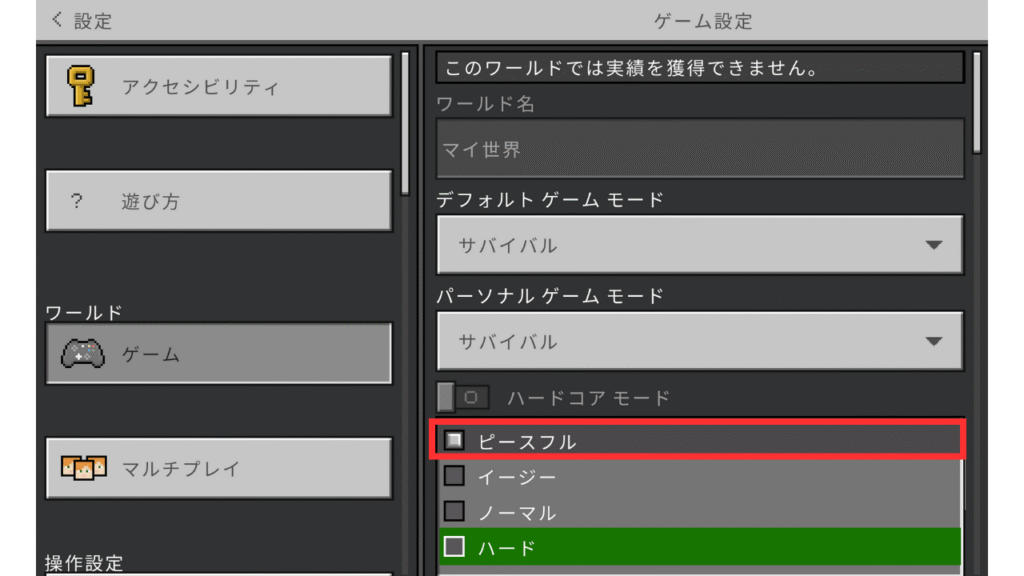
Task: Select the ハード difficulty checkbox
Action: (454, 547)
